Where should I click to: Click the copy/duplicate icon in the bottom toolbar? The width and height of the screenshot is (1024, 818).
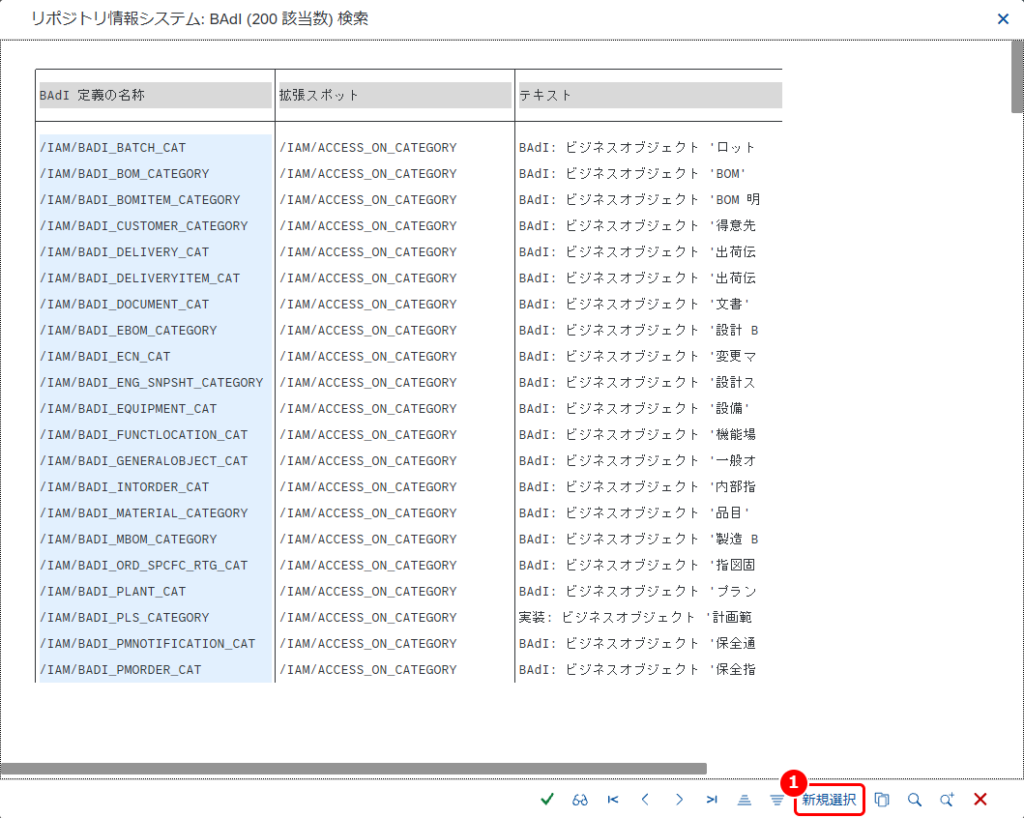[882, 799]
